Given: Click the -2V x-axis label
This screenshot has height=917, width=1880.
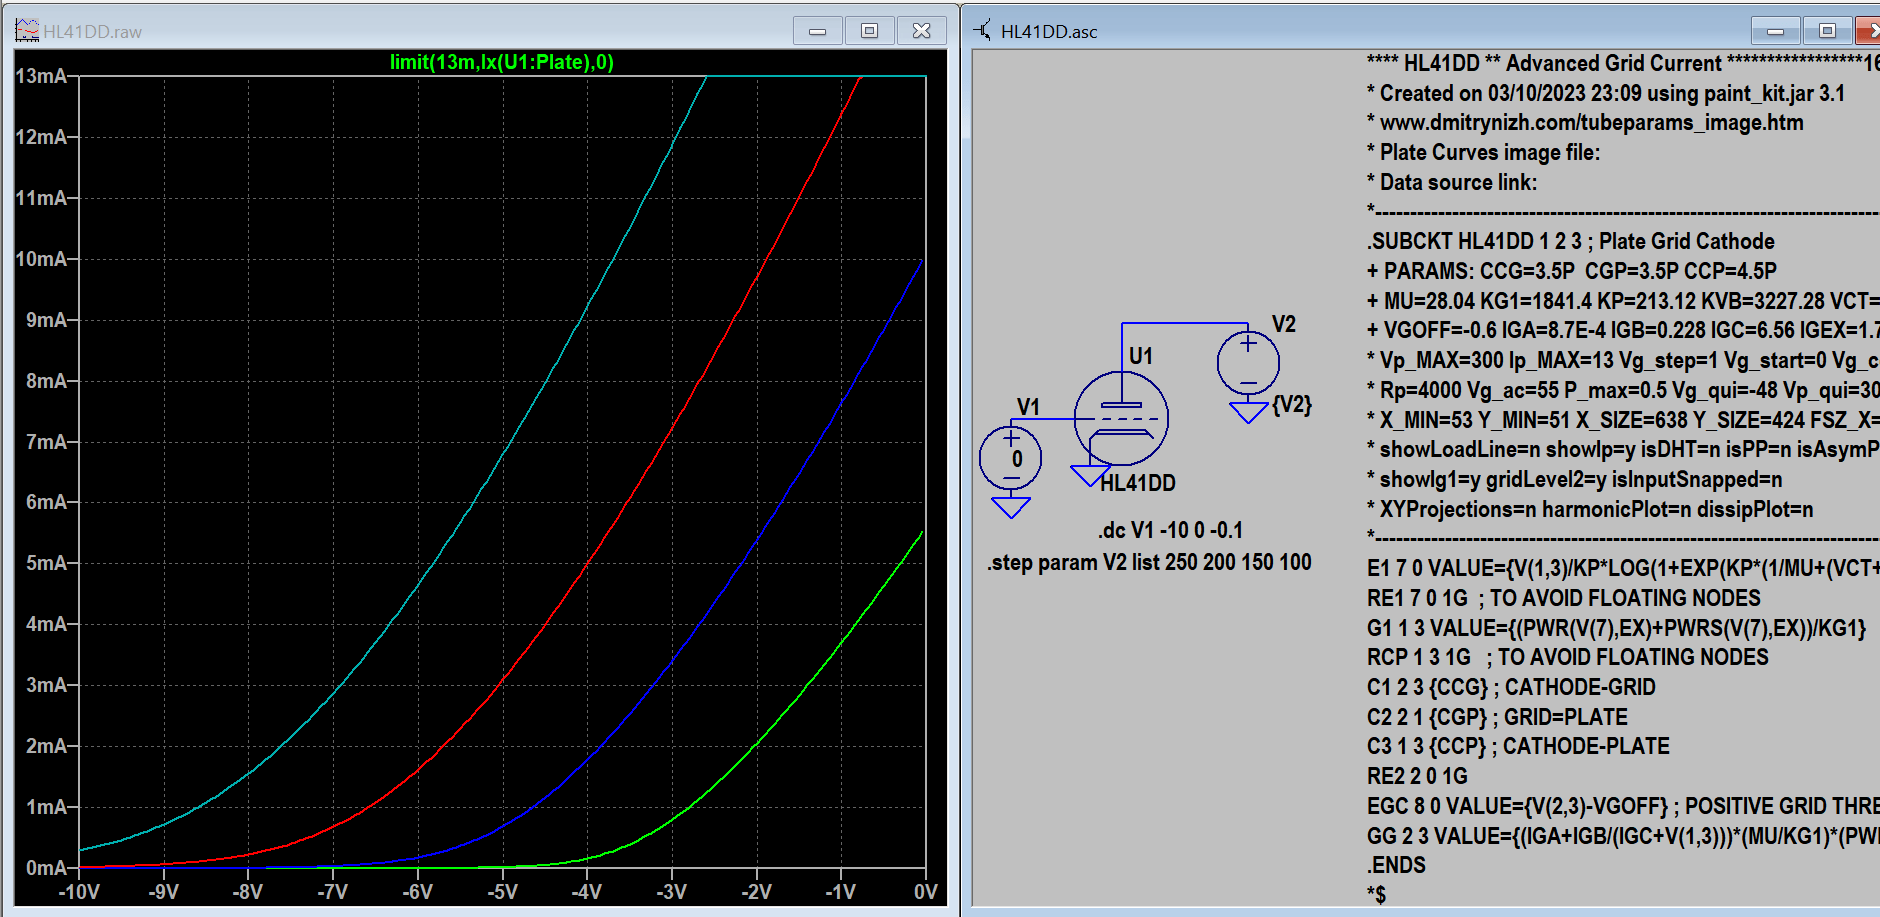Looking at the screenshot, I should click(756, 892).
